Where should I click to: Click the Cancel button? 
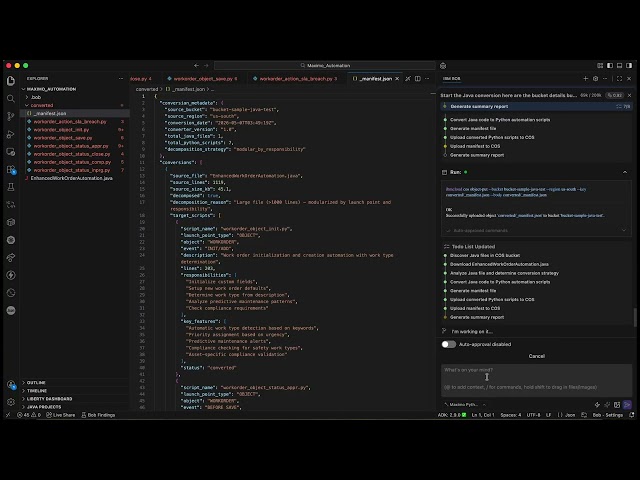coord(536,356)
